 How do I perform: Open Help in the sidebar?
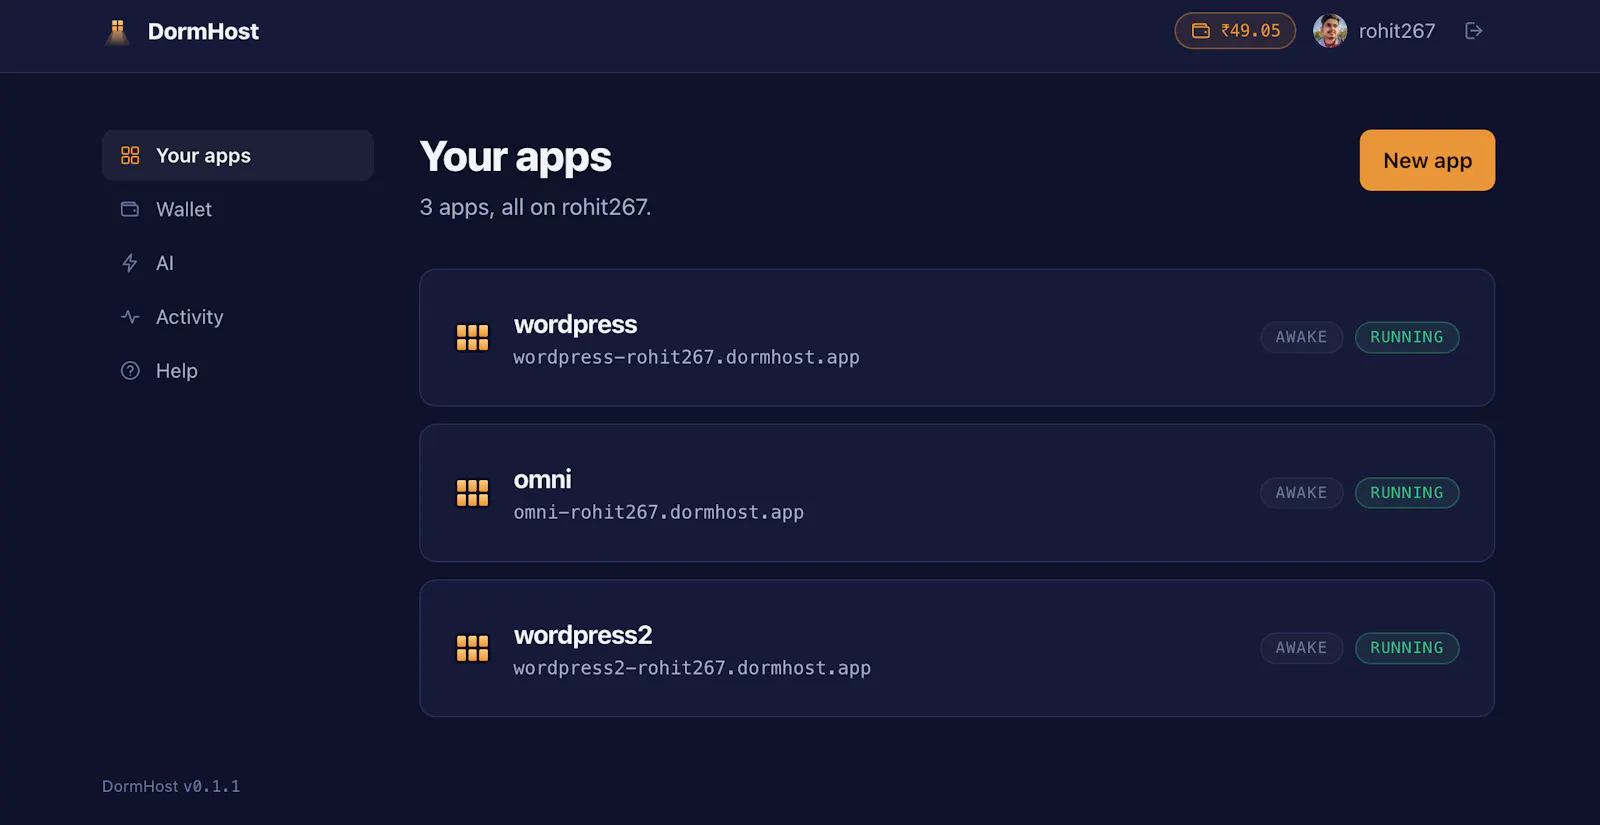[x=238, y=371]
